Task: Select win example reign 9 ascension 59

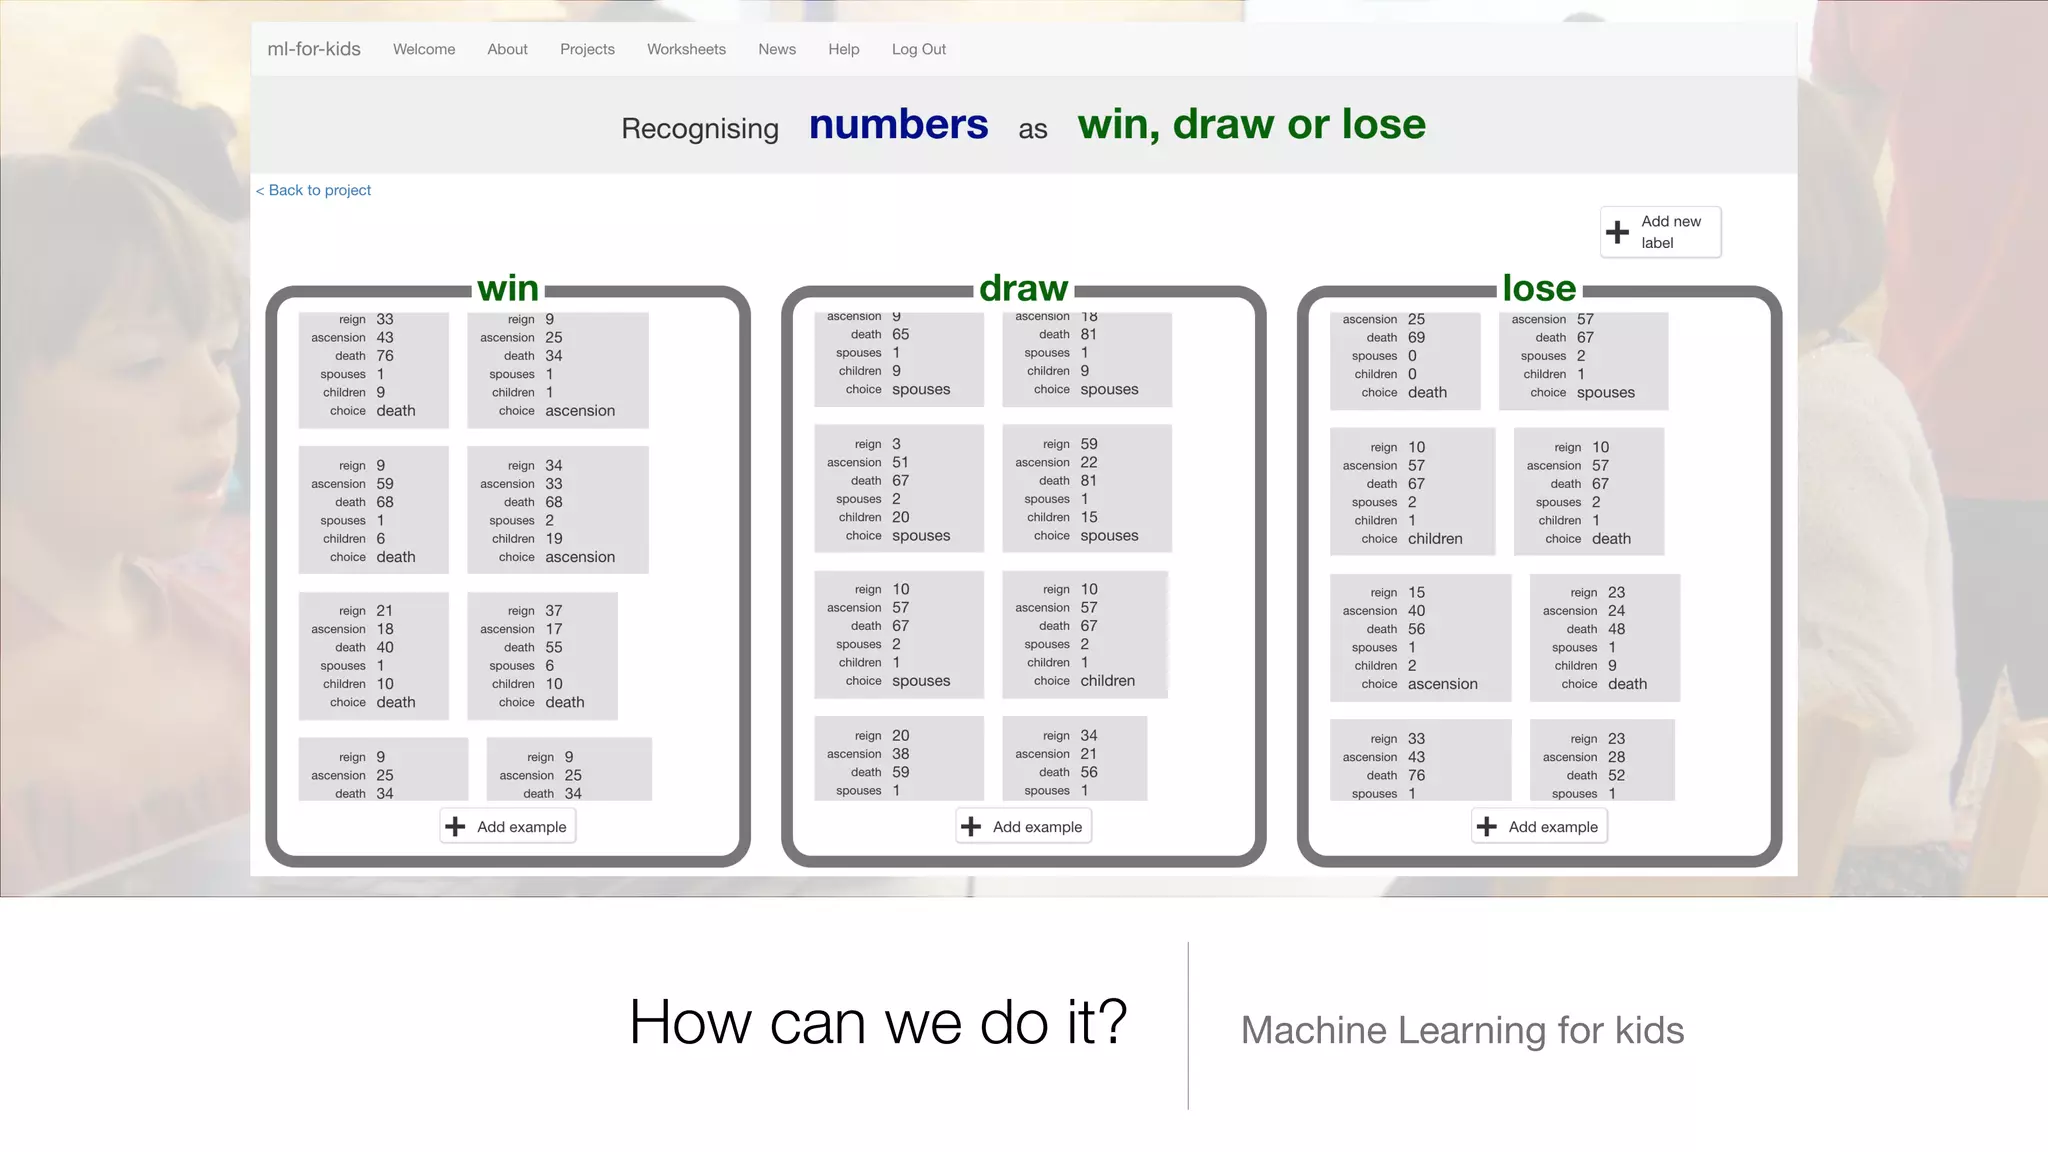Action: [x=374, y=510]
